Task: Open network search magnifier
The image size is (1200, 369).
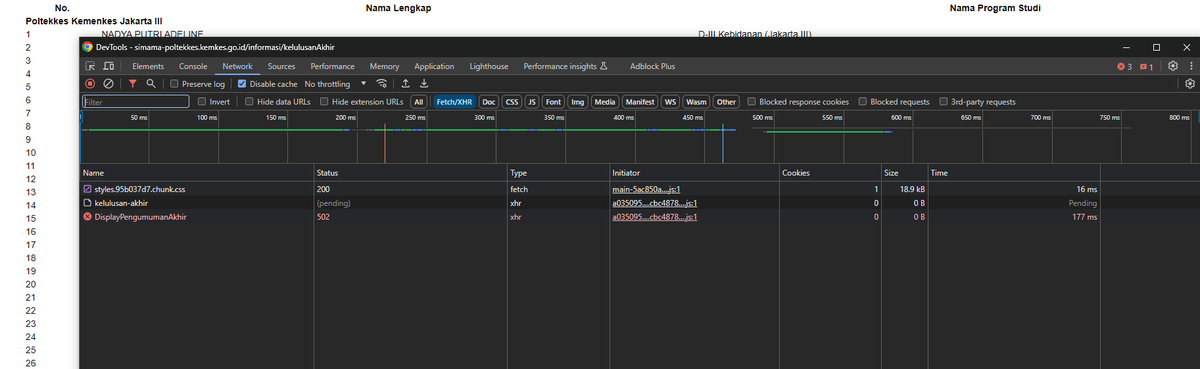Action: coord(150,84)
